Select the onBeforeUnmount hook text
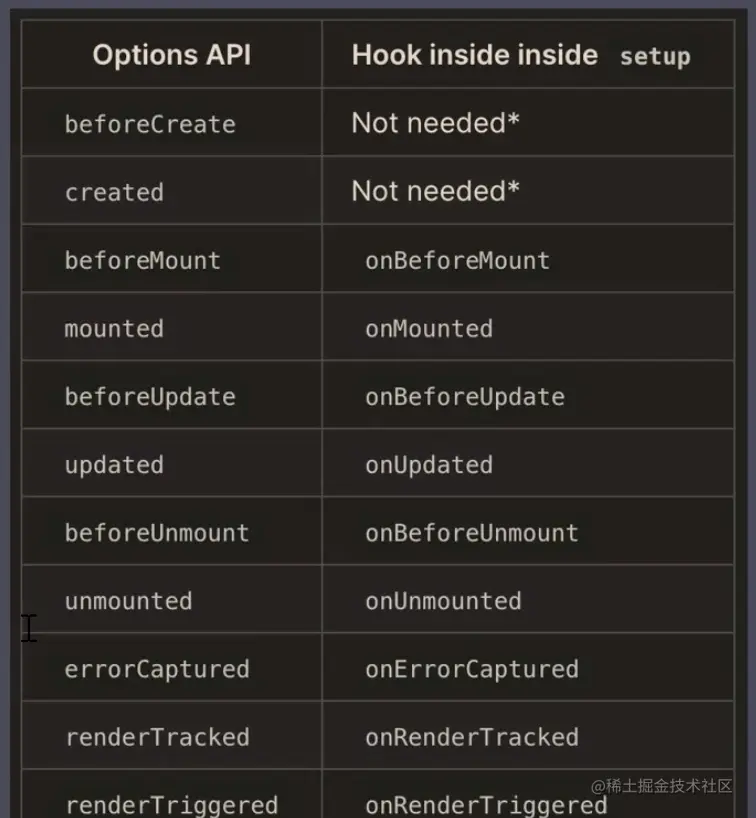Image resolution: width=756 pixels, height=818 pixels. click(472, 532)
